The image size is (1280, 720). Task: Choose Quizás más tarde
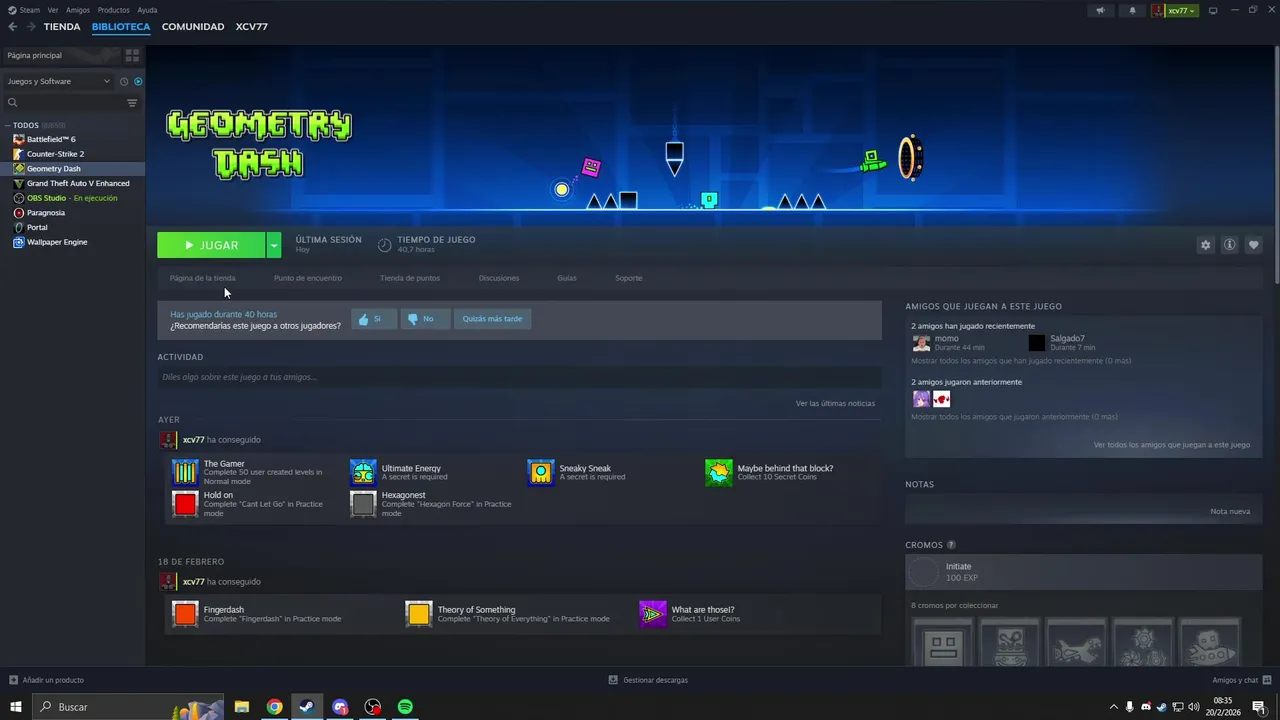492,319
